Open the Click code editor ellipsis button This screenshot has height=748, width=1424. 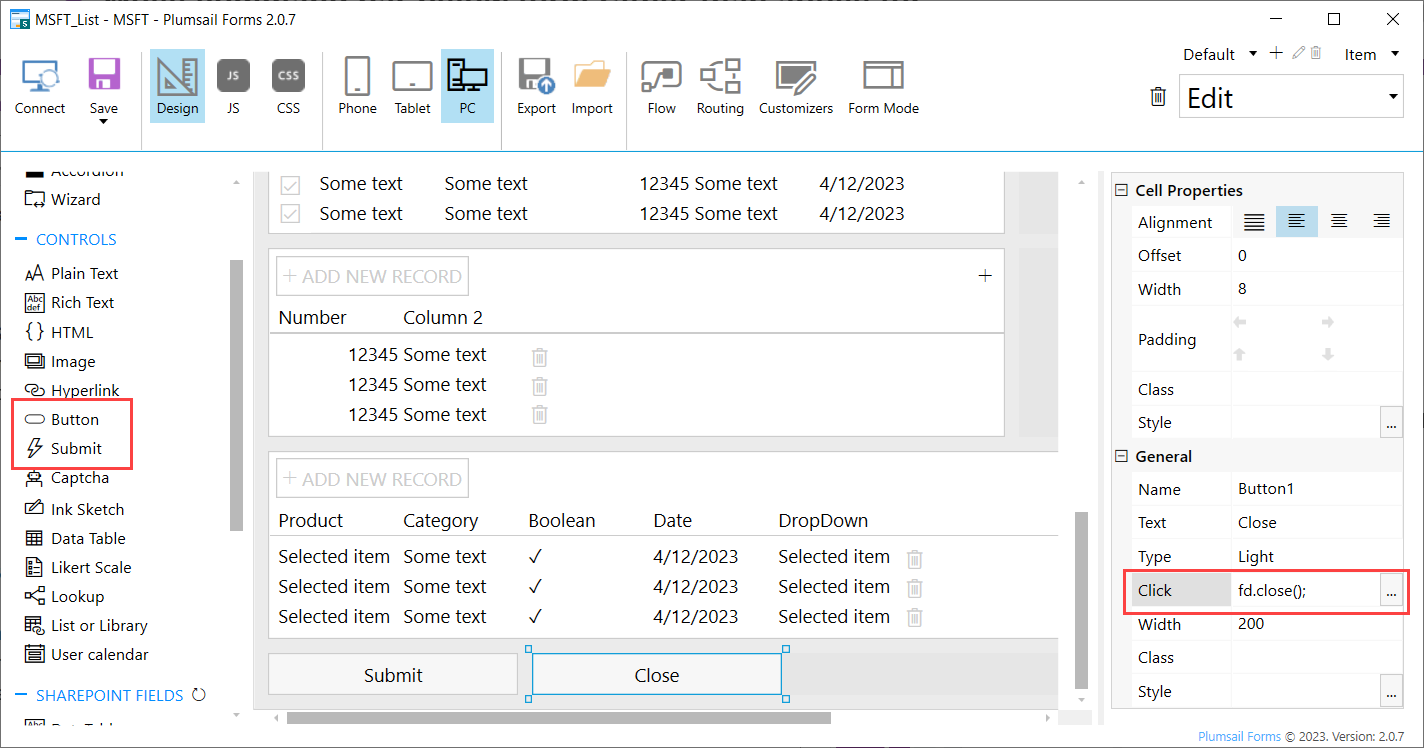1390,591
